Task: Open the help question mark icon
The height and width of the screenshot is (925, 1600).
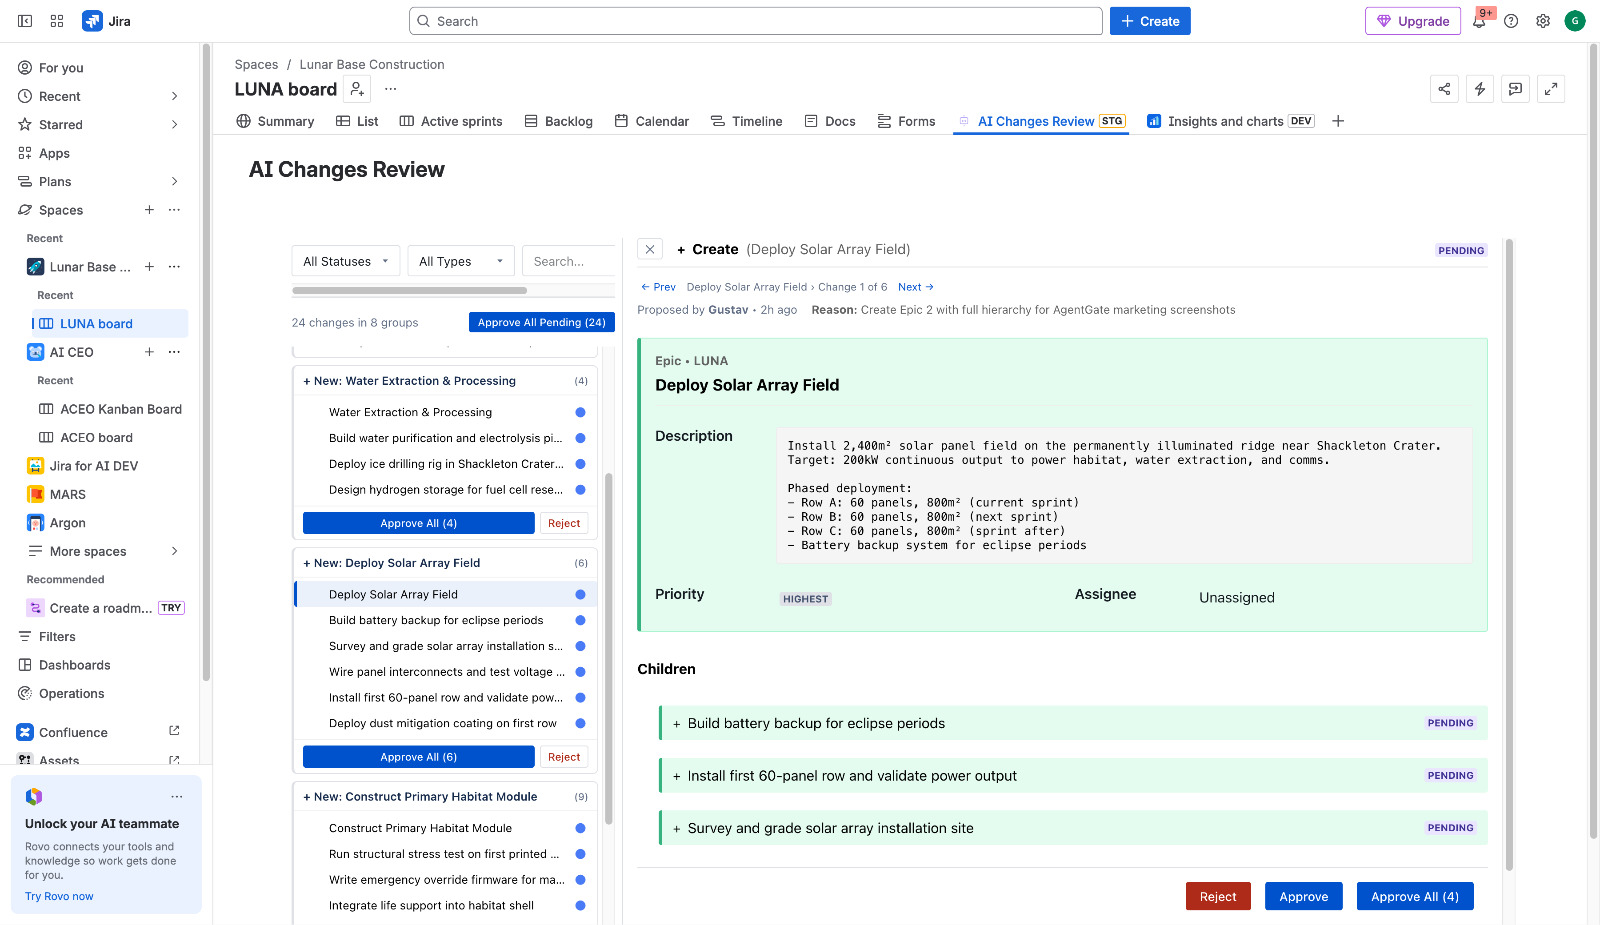Action: tap(1511, 21)
